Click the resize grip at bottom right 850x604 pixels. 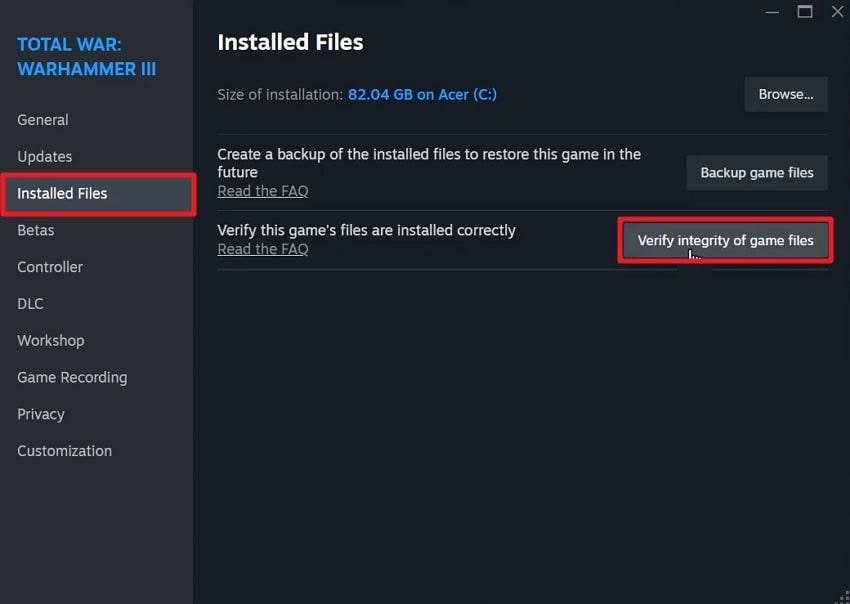841,594
